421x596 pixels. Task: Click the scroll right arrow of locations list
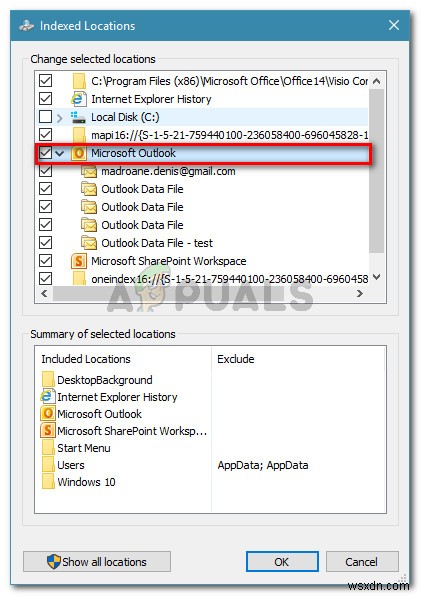[x=359, y=293]
